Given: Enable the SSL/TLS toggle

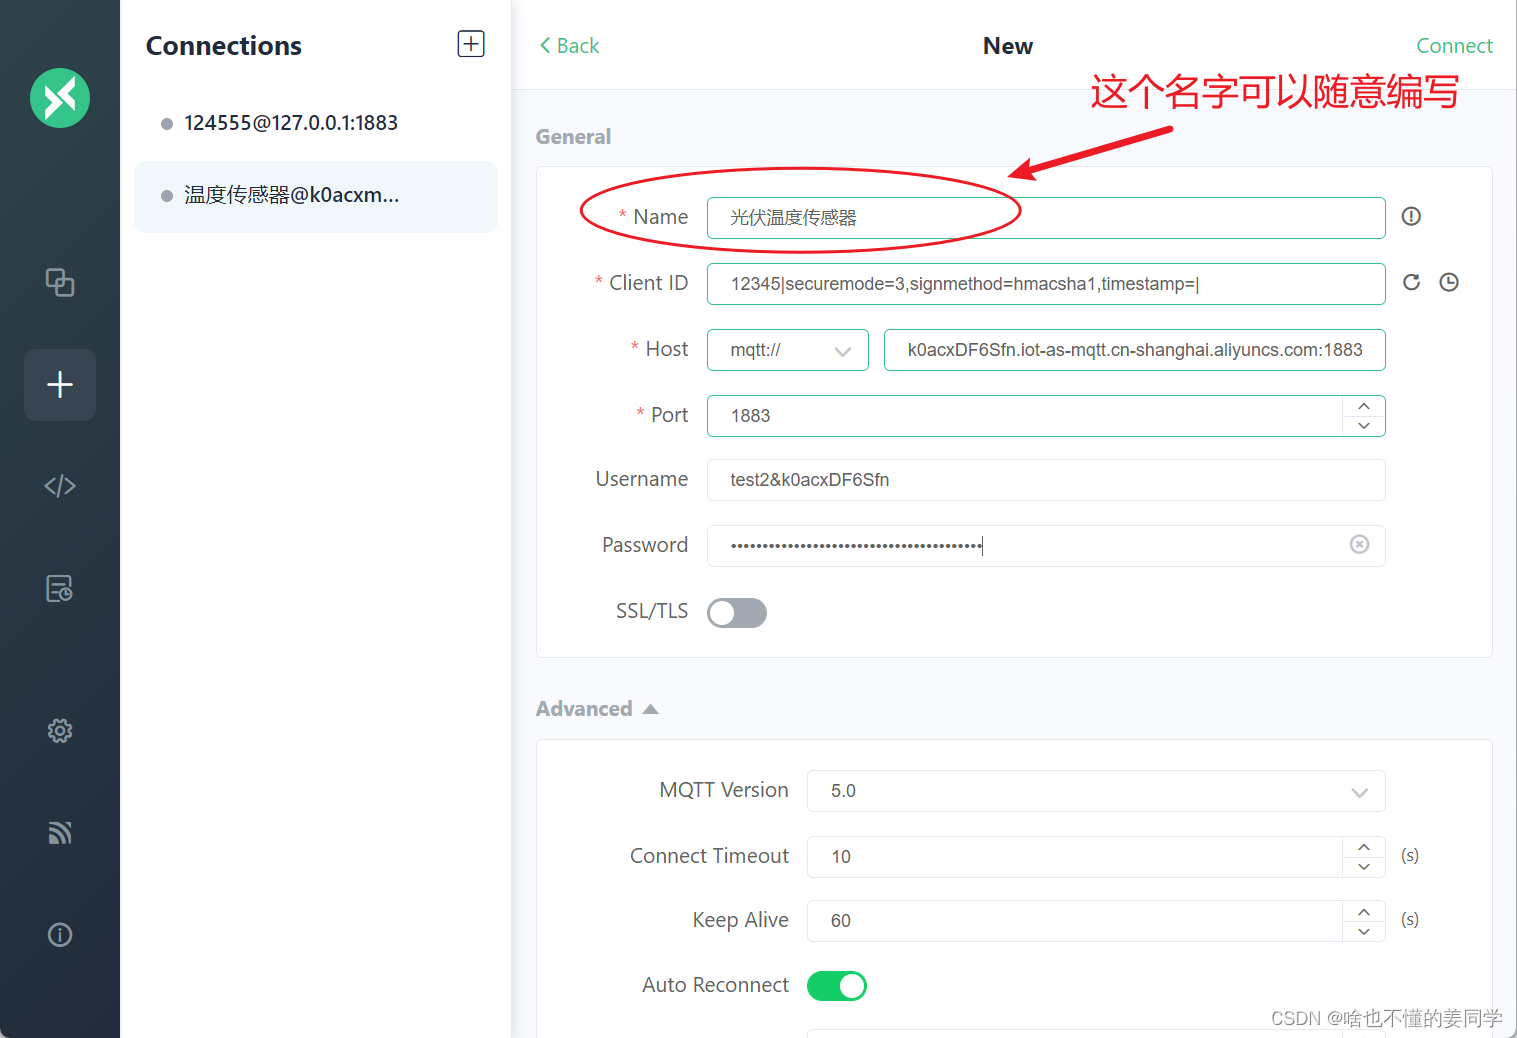Looking at the screenshot, I should point(737,612).
